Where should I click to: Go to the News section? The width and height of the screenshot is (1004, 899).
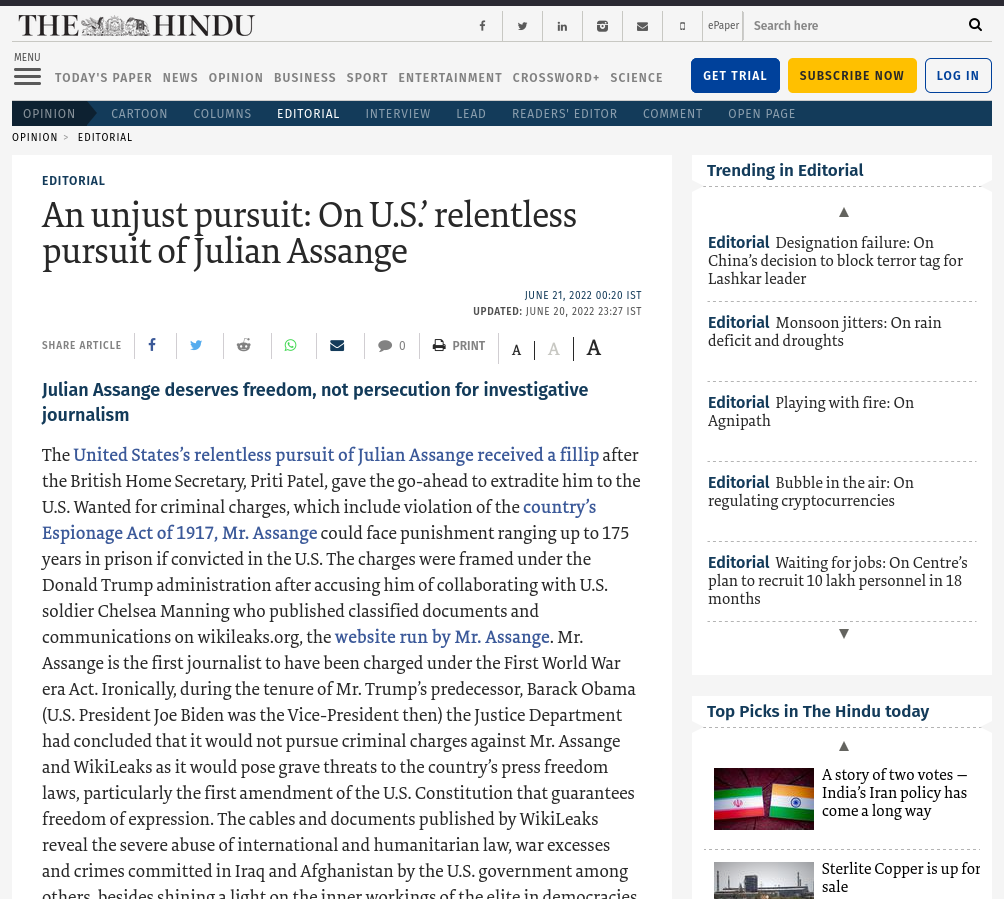pyautogui.click(x=181, y=77)
